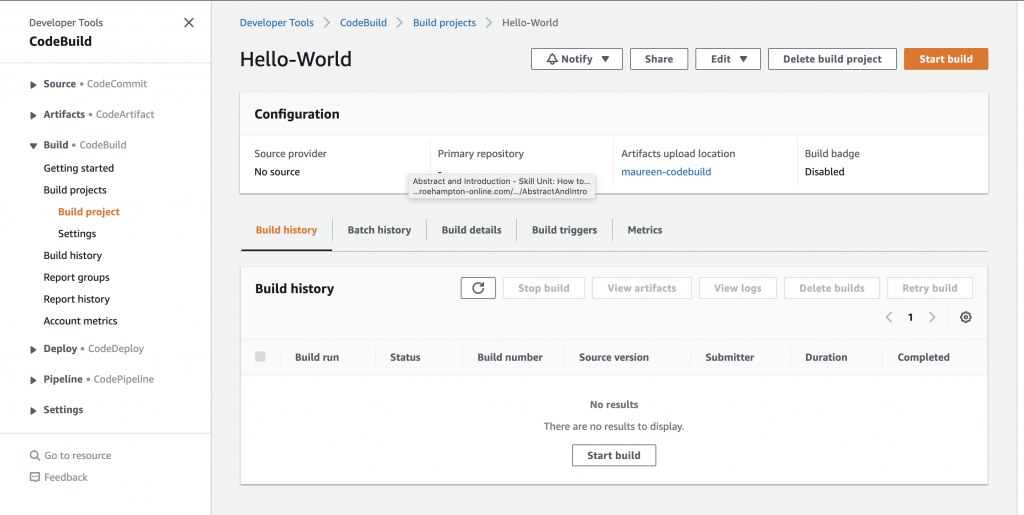Expand the Deploy CodeDeploy section

pyautogui.click(x=34, y=350)
